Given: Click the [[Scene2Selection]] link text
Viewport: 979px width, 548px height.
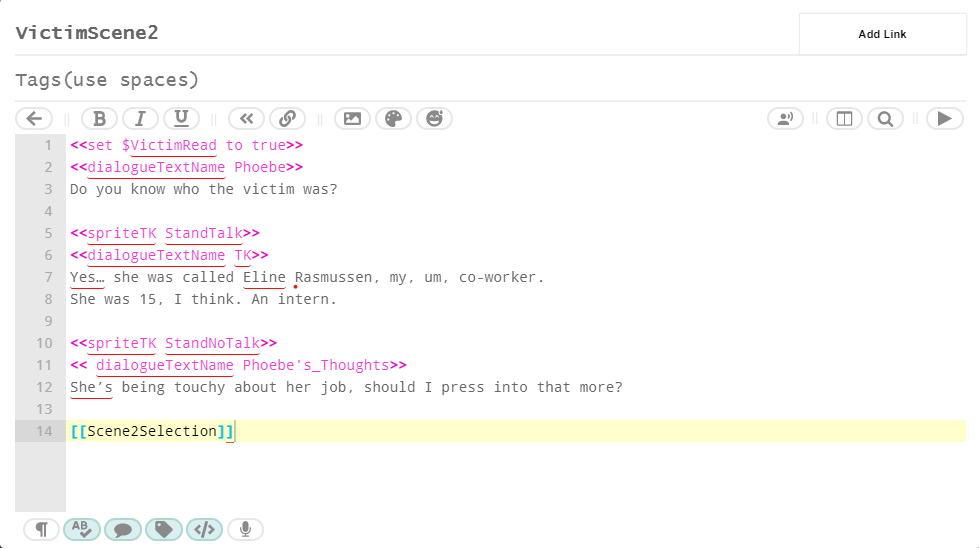Looking at the screenshot, I should [152, 431].
